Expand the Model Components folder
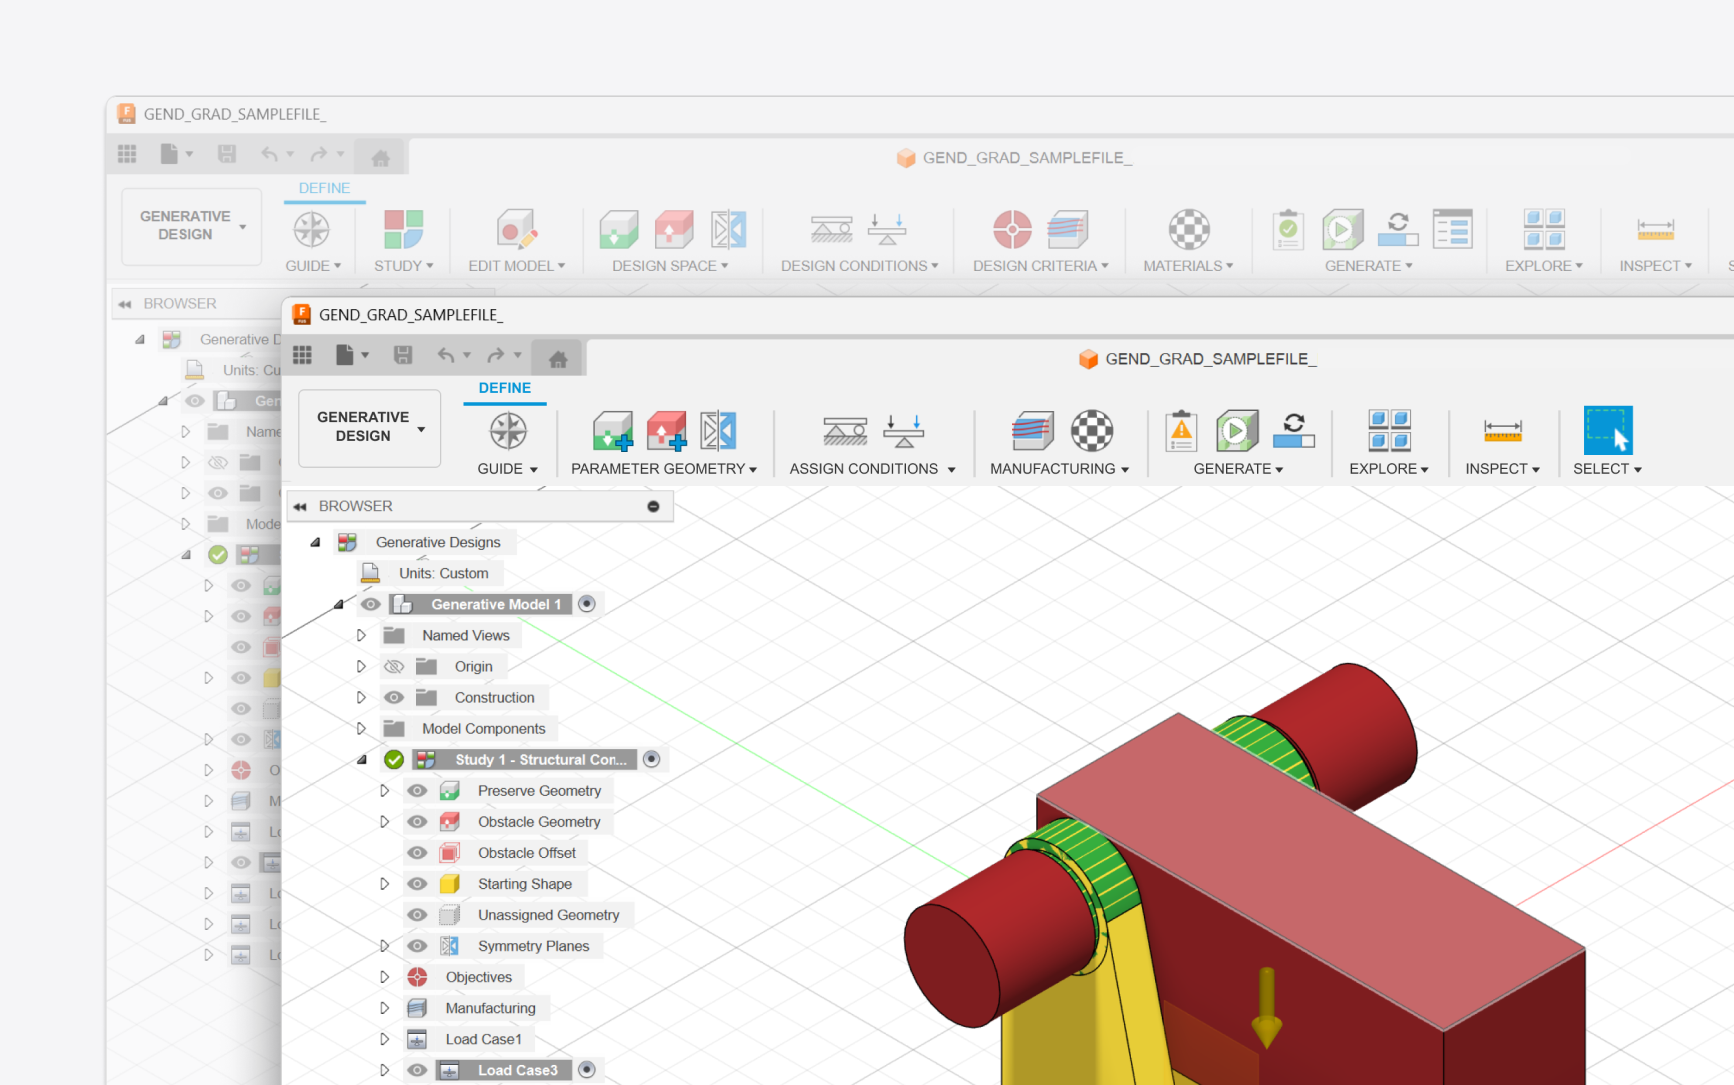The image size is (1734, 1085). 361,728
